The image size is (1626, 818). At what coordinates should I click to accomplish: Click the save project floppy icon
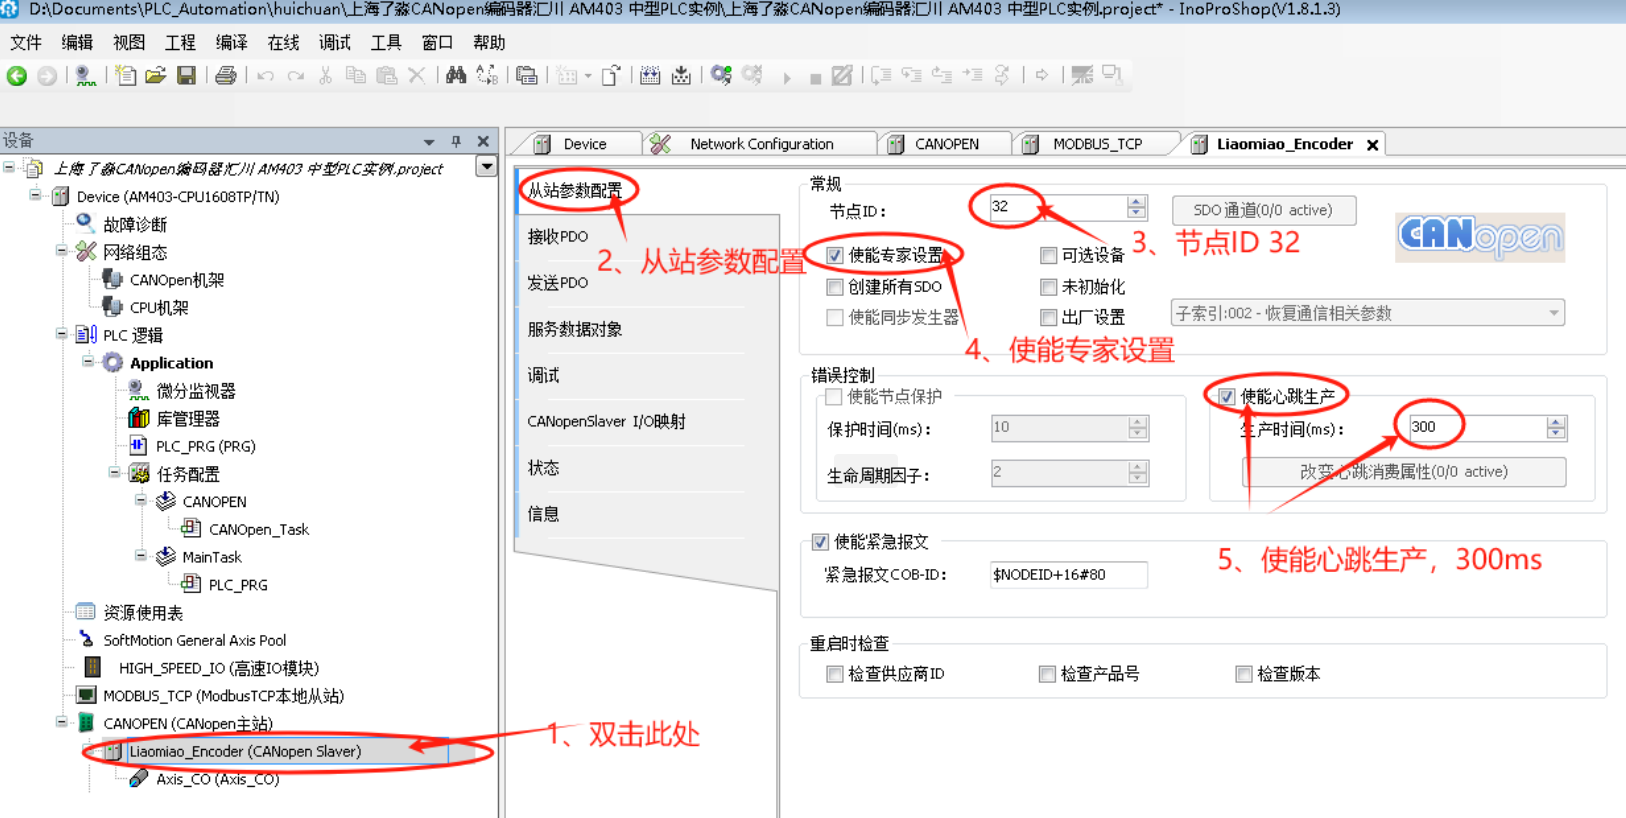tap(186, 76)
